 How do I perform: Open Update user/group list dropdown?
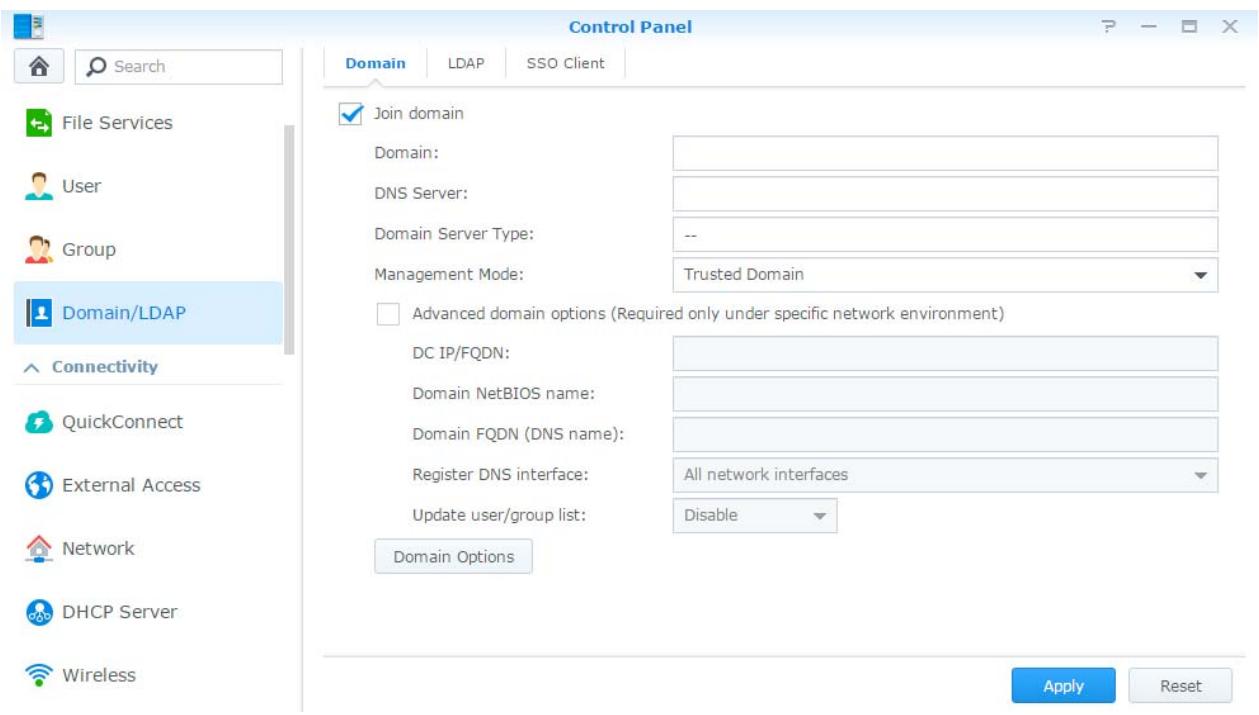[755, 515]
